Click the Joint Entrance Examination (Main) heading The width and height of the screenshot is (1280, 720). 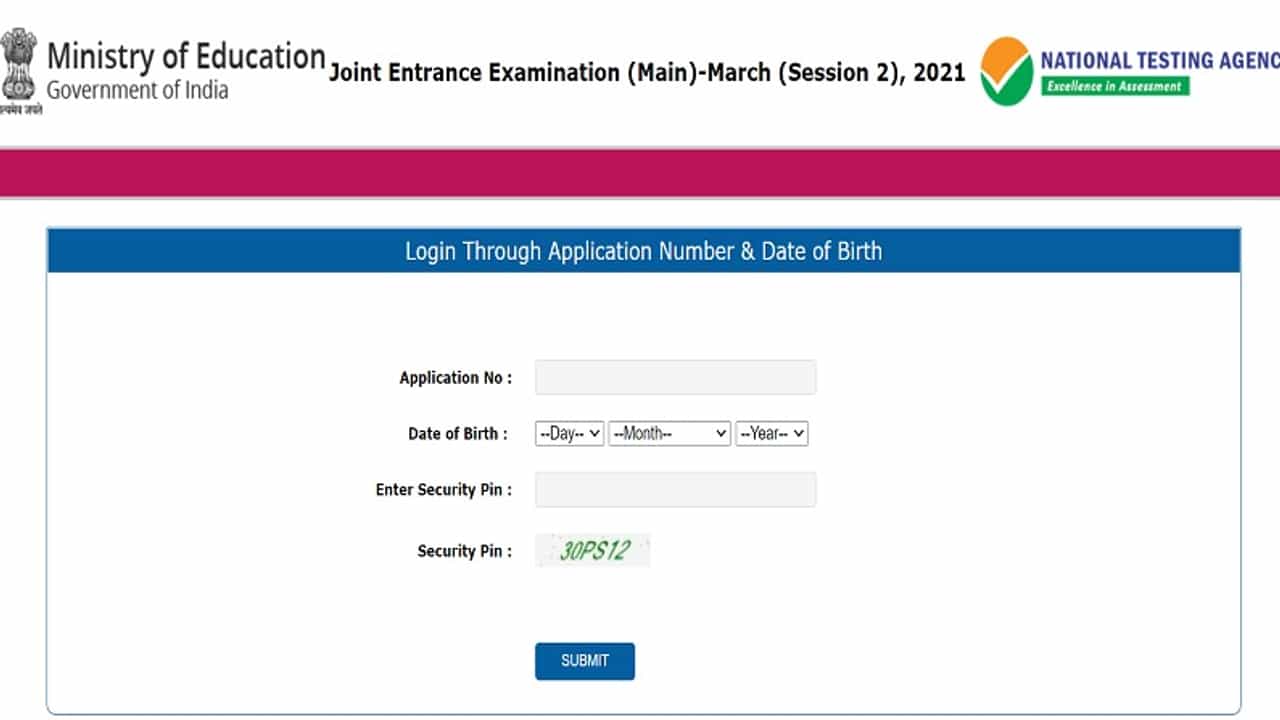pyautogui.click(x=647, y=72)
